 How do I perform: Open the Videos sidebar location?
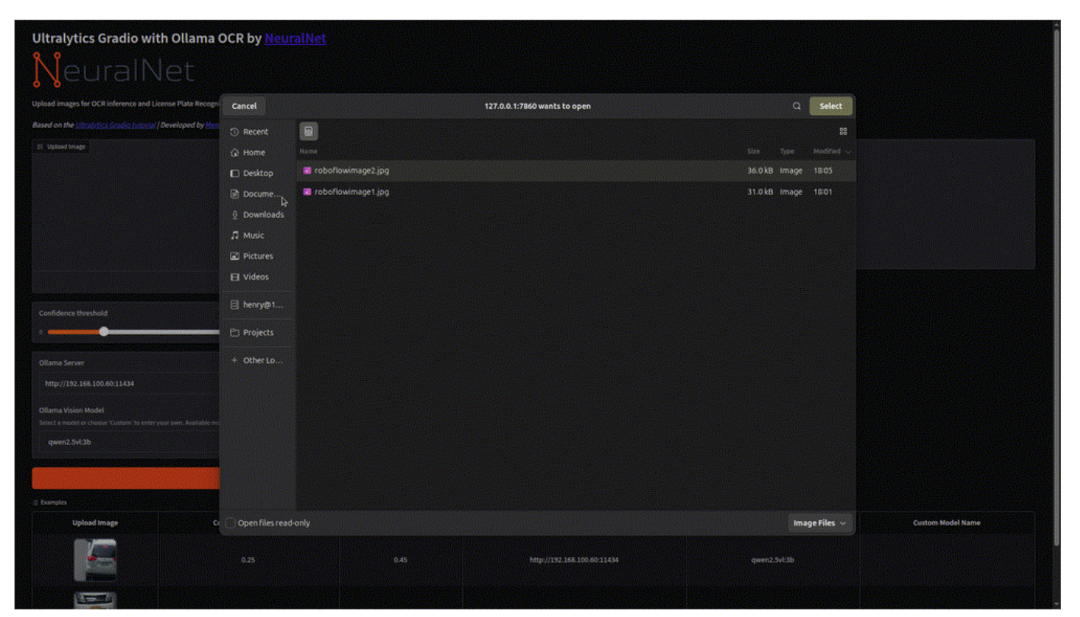[258, 276]
